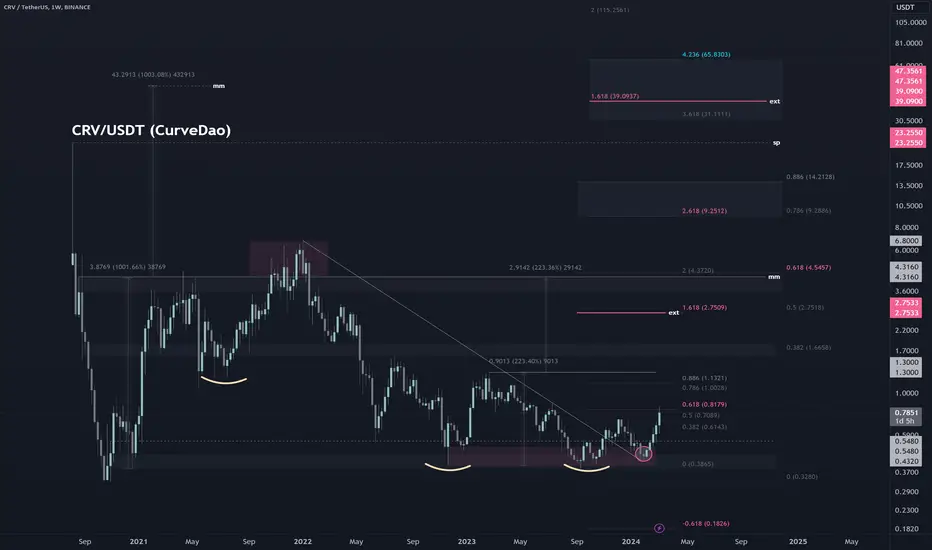The height and width of the screenshot is (550, 932).
Task: Click the 0.7851 current price label
Action: (906, 413)
